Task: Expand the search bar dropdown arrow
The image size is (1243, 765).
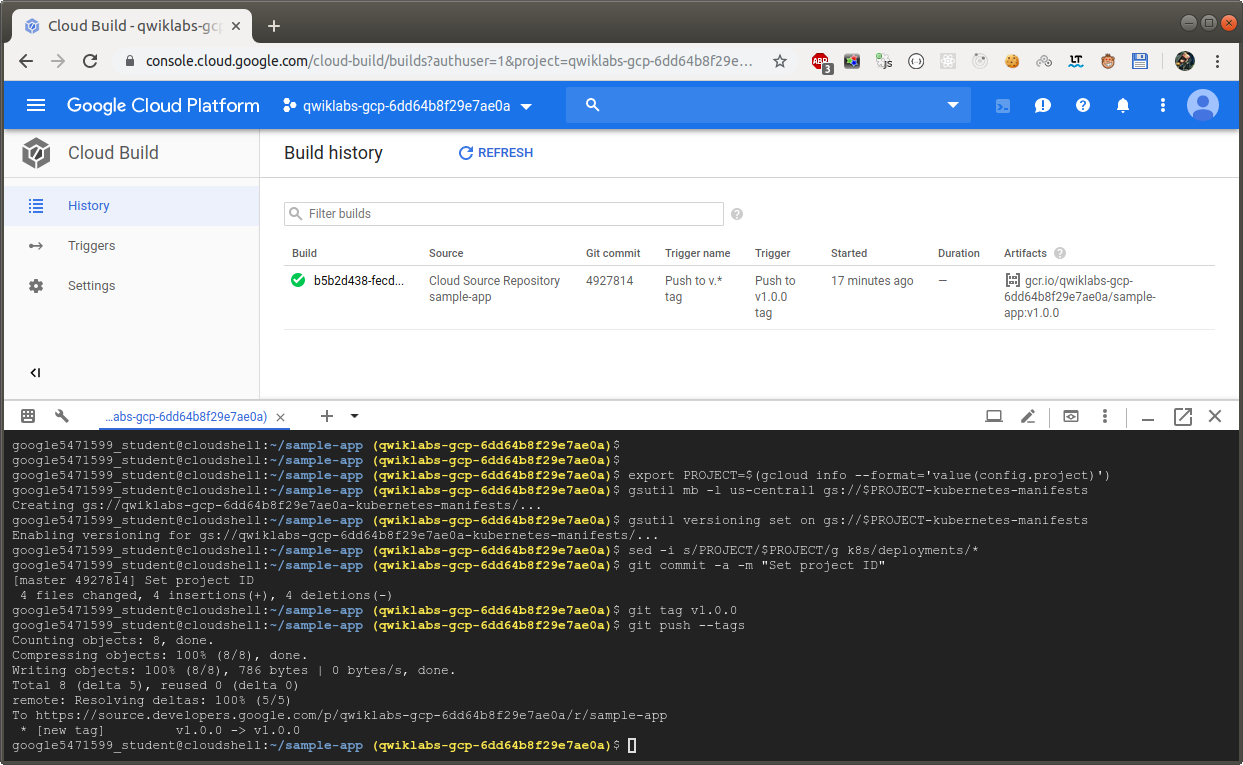Action: pyautogui.click(x=953, y=105)
